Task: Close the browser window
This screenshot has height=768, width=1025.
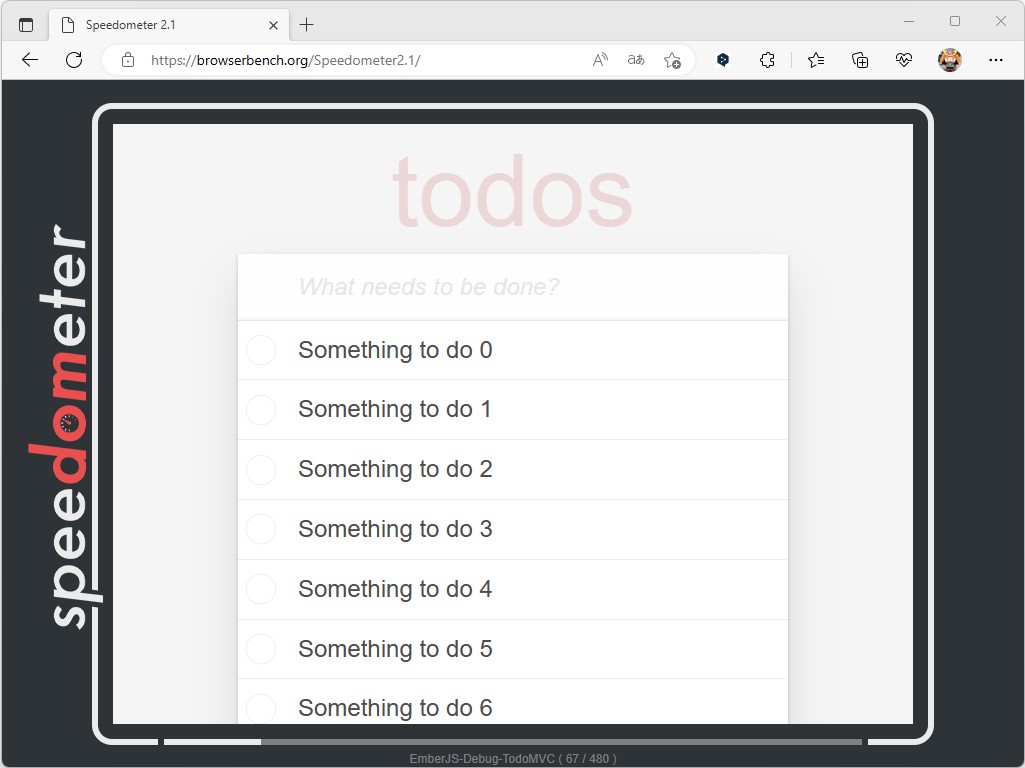Action: 1001,22
